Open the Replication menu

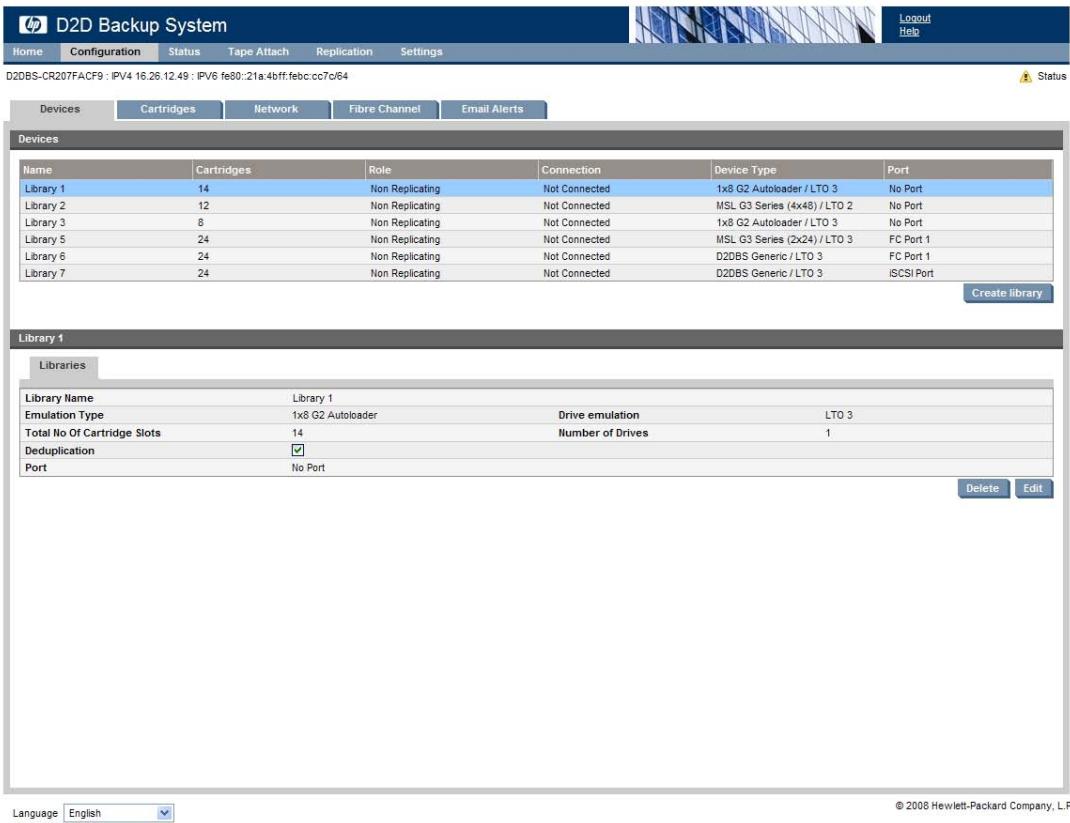(x=345, y=52)
